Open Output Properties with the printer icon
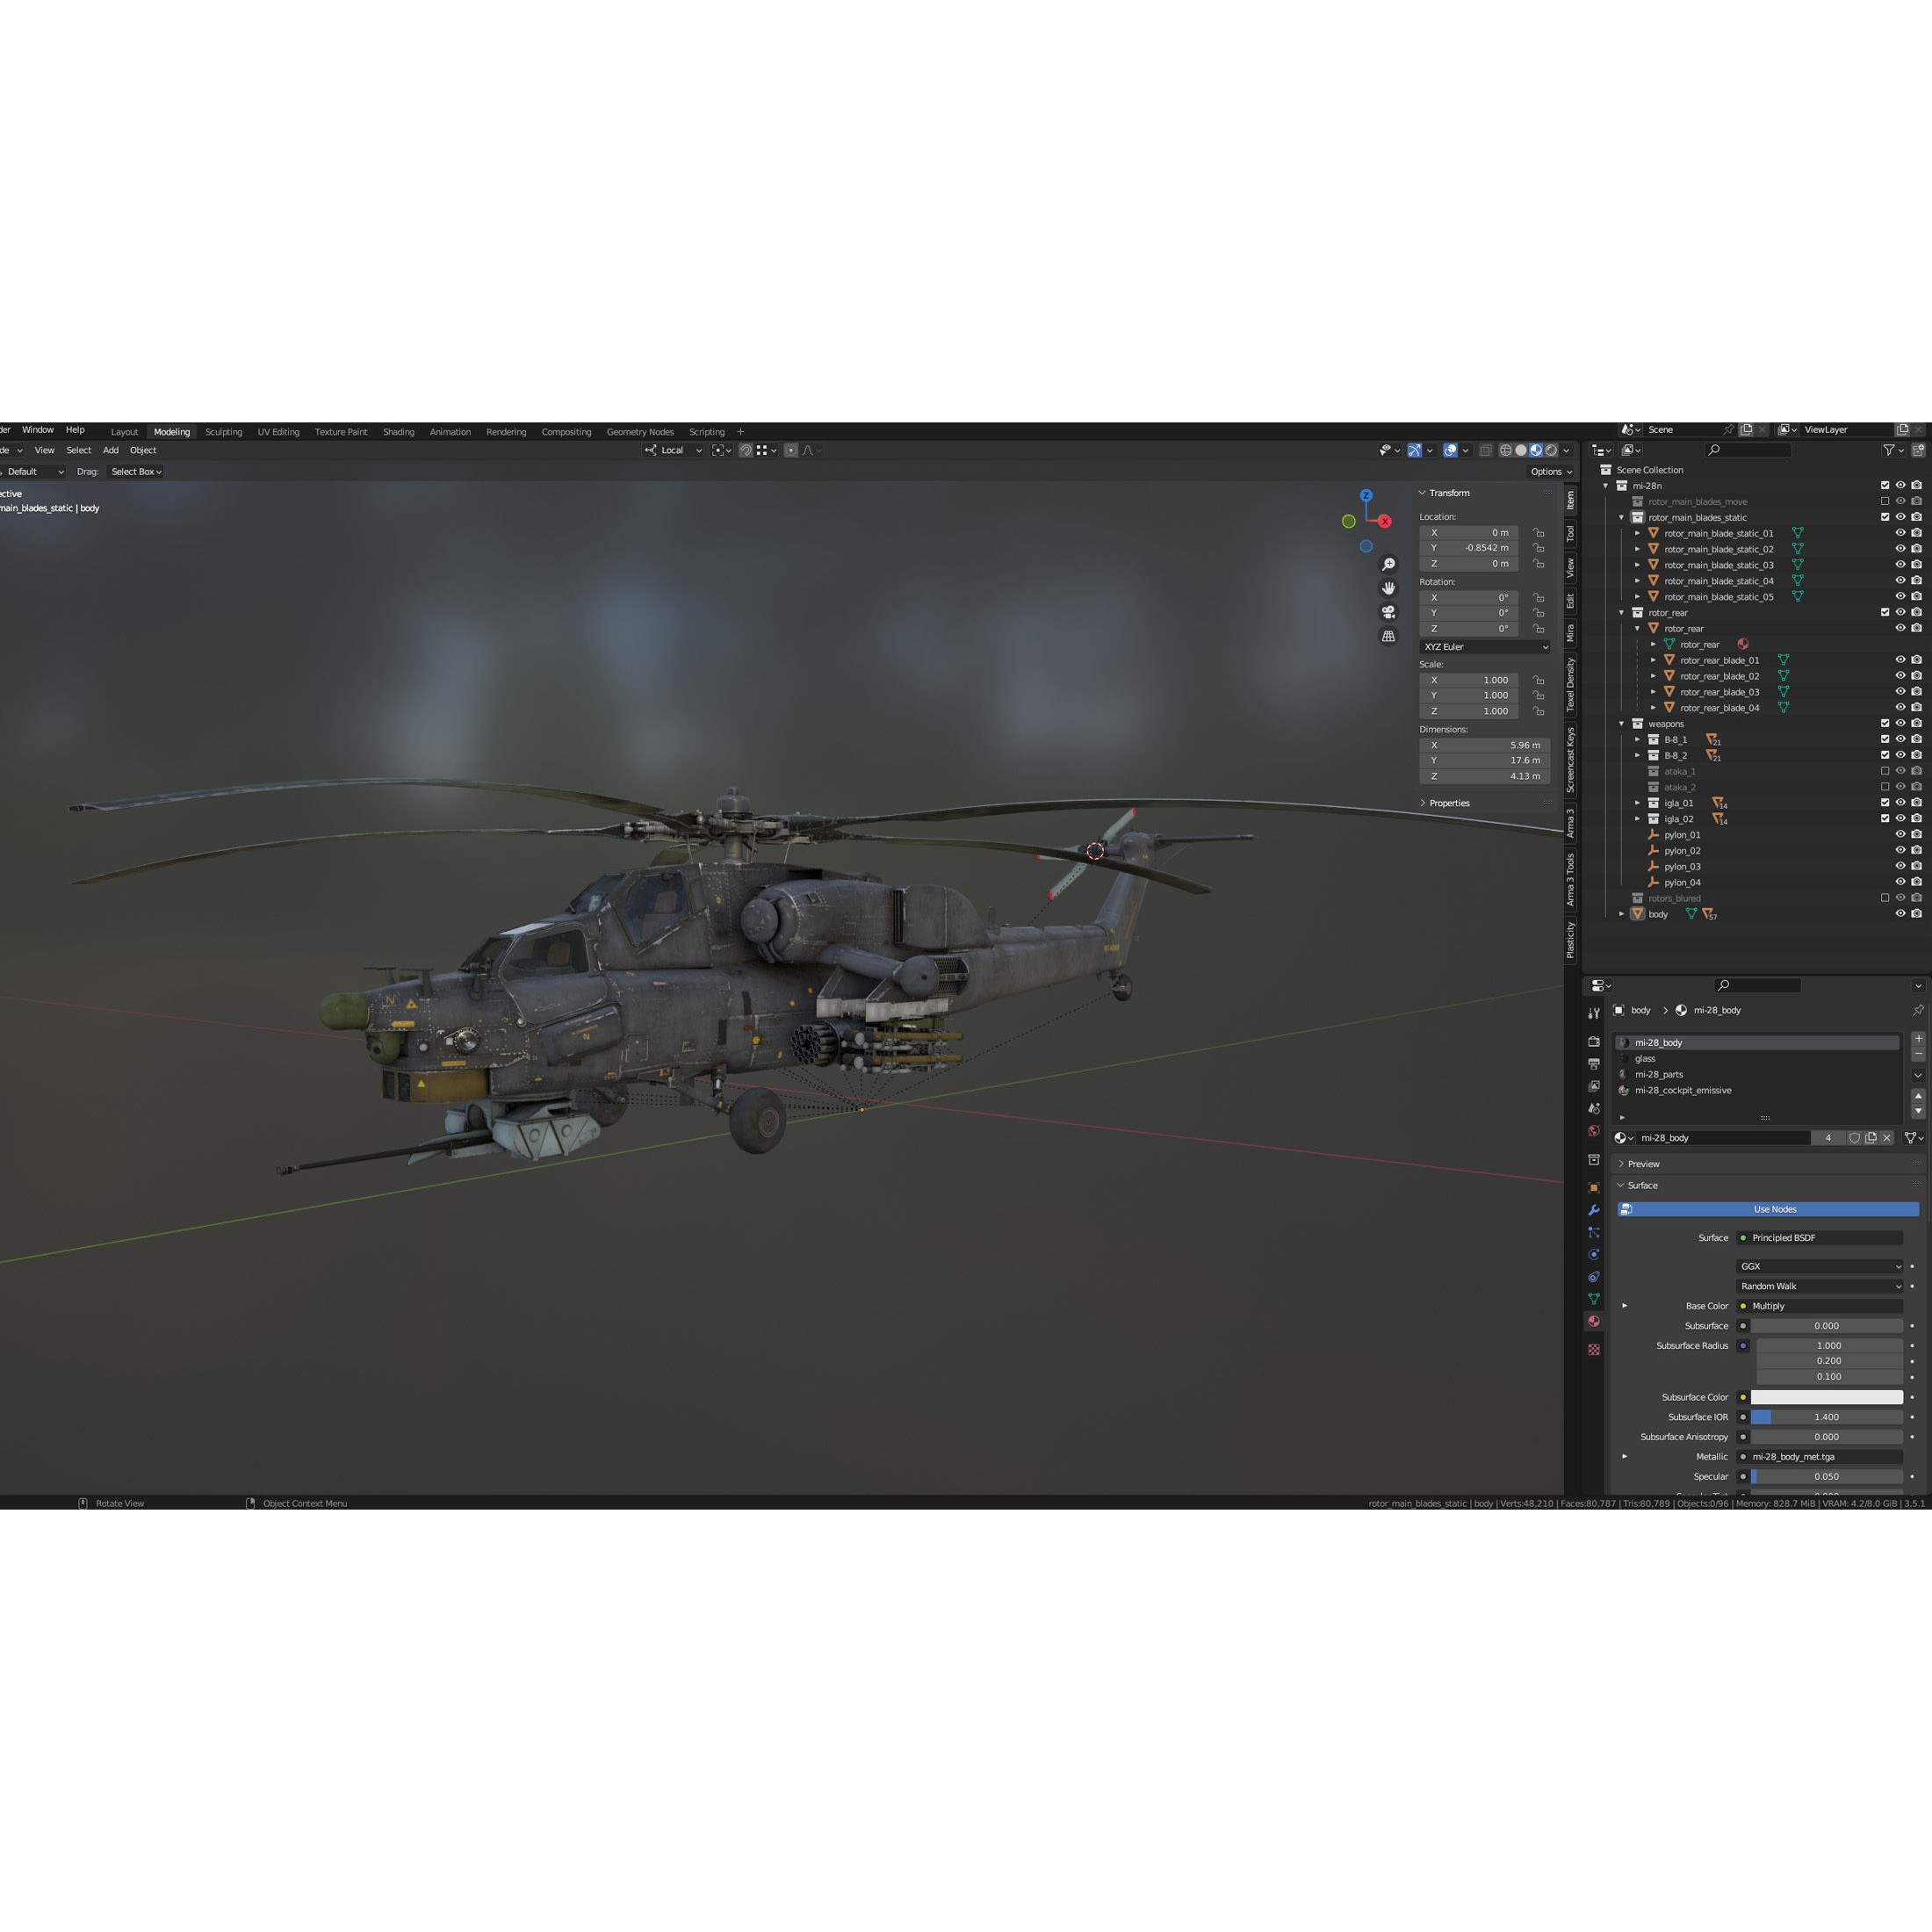 click(1594, 1064)
